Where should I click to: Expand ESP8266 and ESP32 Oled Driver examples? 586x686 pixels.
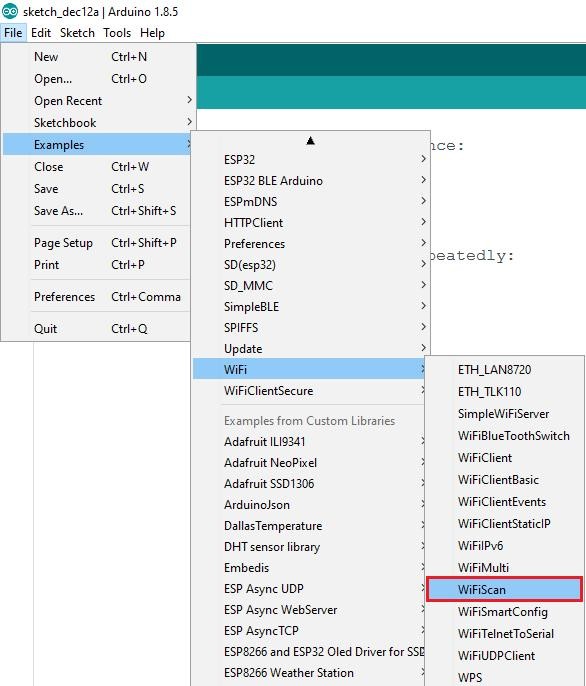coord(309,651)
